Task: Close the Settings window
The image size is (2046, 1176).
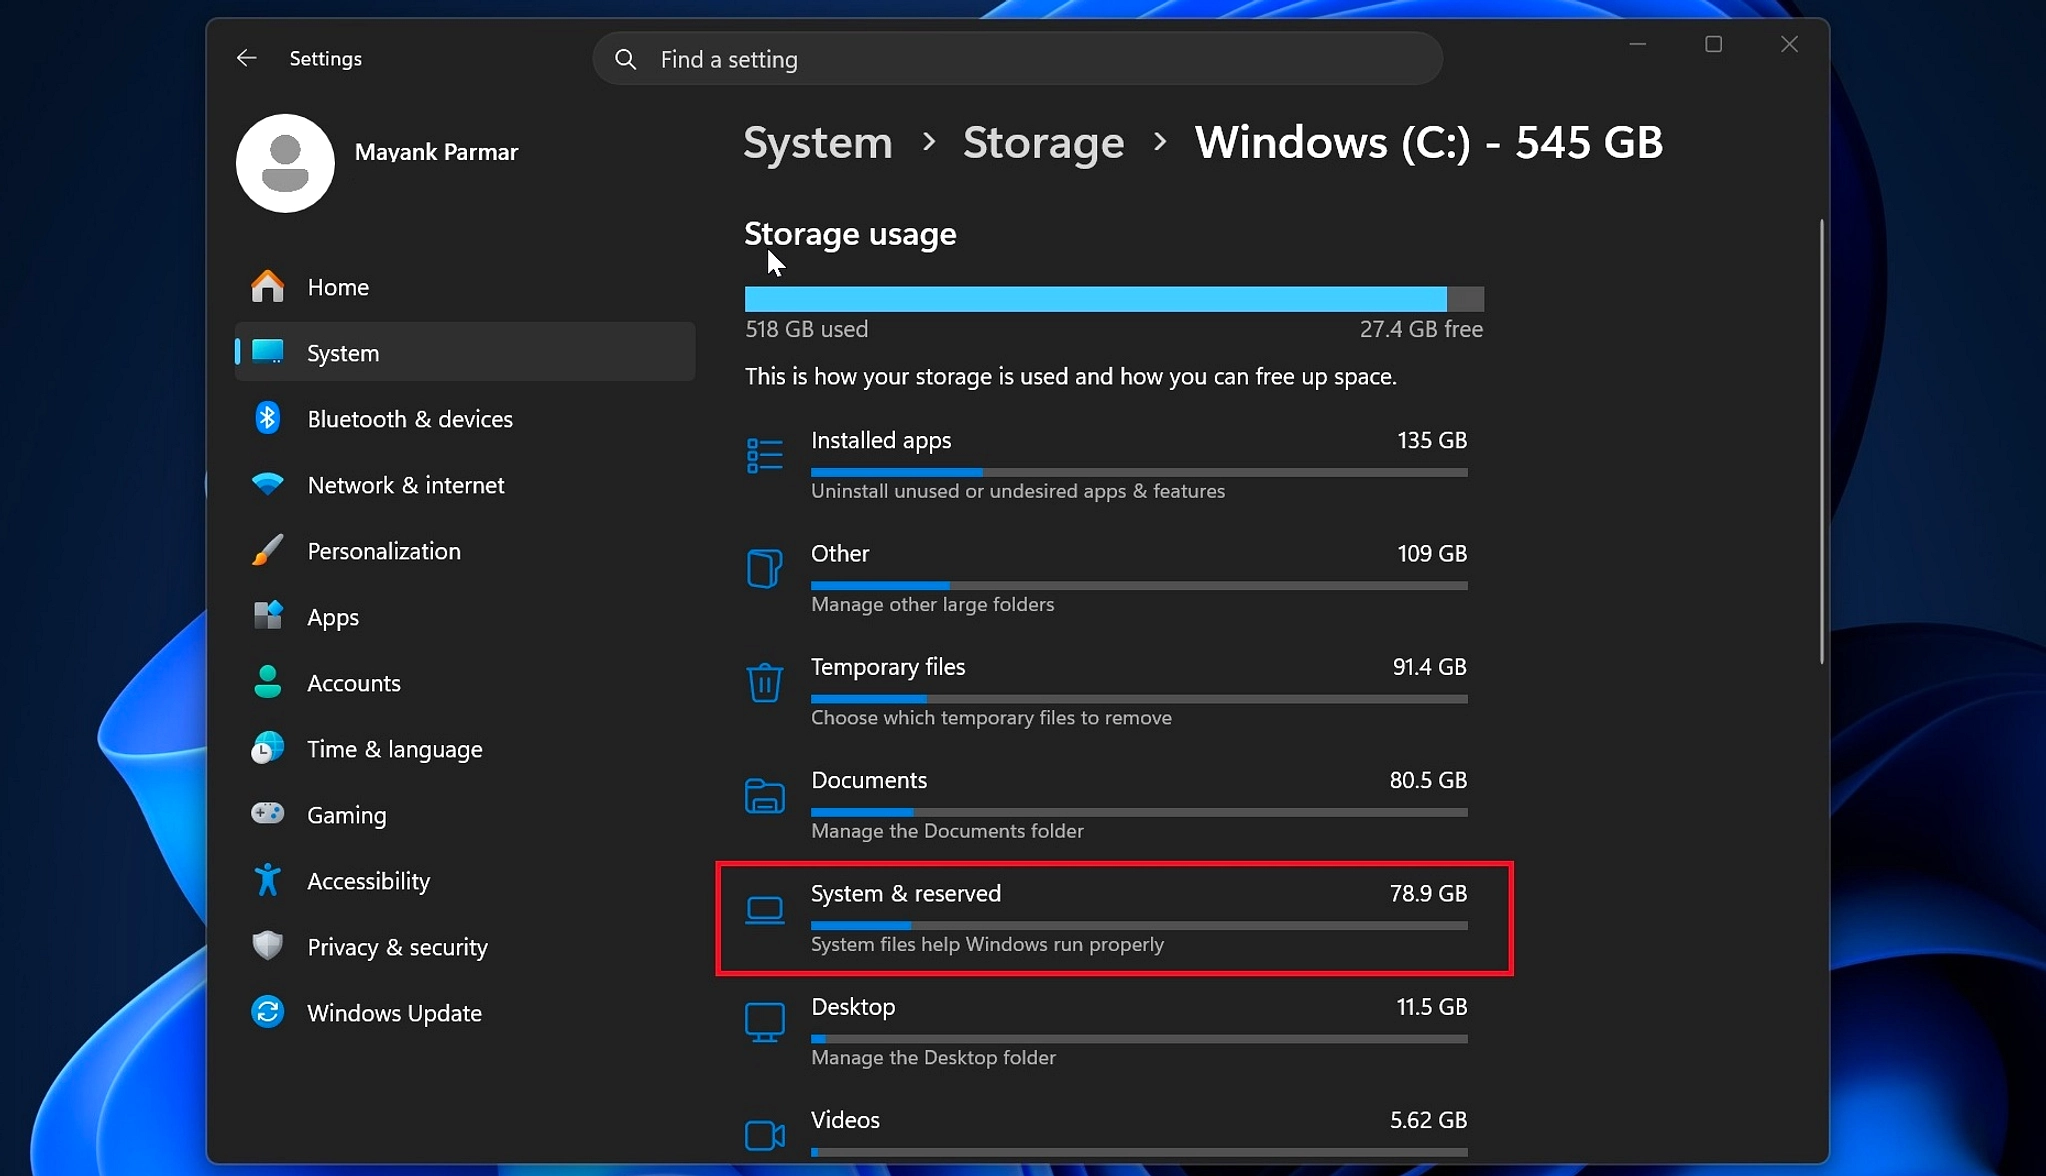Action: click(1789, 44)
